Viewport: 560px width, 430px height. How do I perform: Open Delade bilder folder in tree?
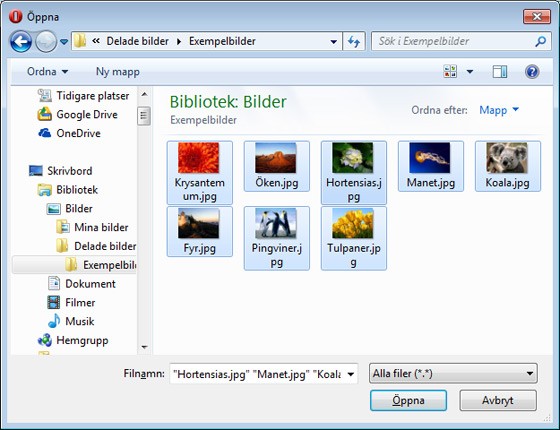96,246
